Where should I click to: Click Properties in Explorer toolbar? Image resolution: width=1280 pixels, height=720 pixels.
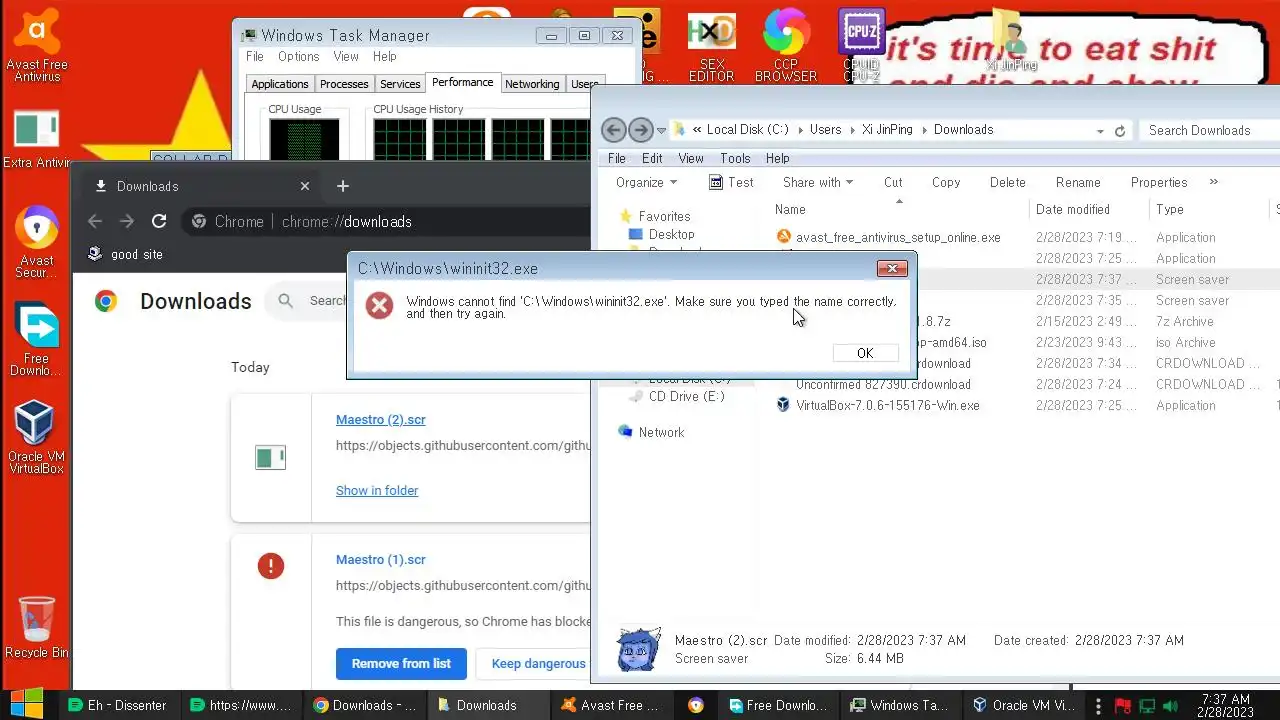[x=1159, y=183]
